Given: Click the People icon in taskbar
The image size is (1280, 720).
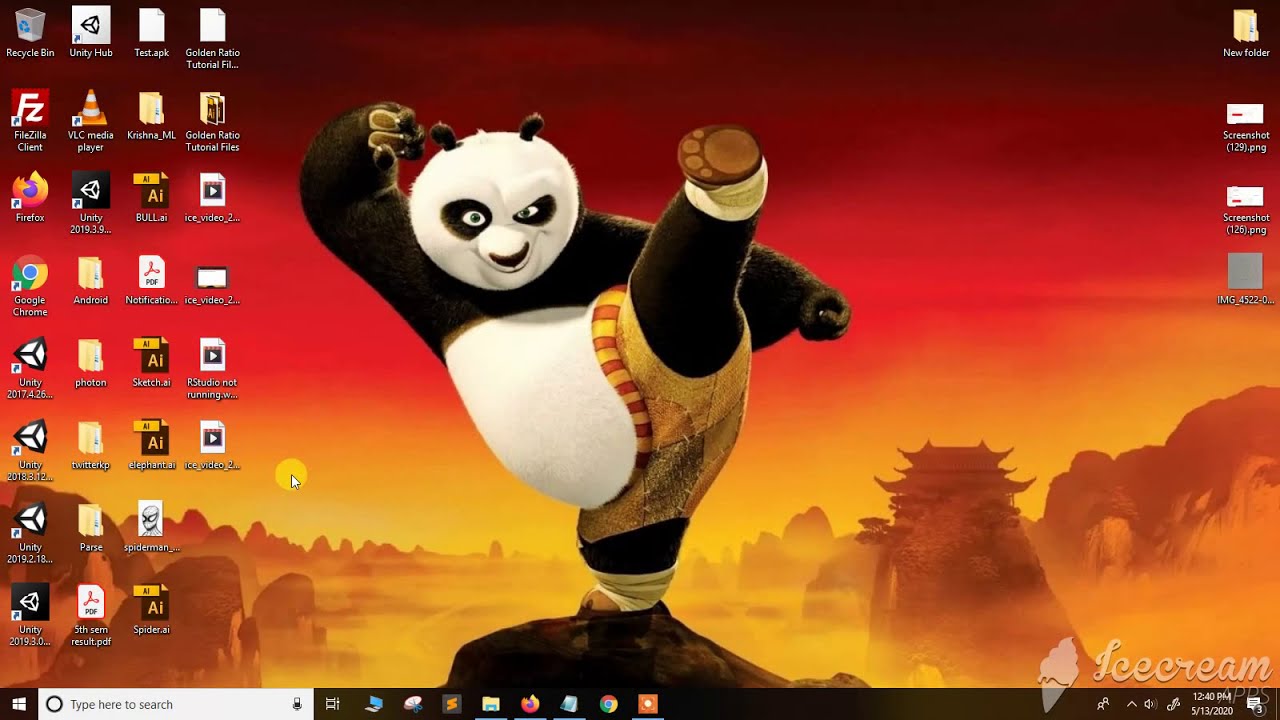Looking at the screenshot, I should coord(1103,704).
